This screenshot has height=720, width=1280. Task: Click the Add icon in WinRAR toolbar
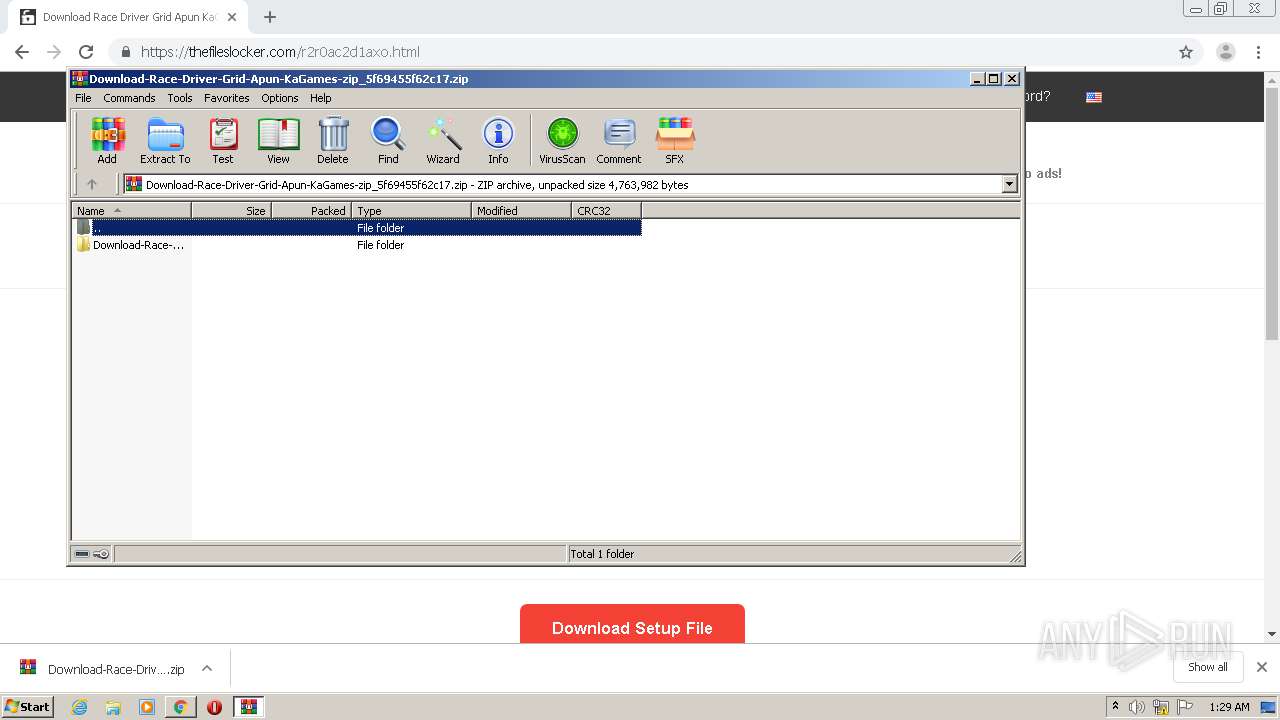[x=107, y=140]
